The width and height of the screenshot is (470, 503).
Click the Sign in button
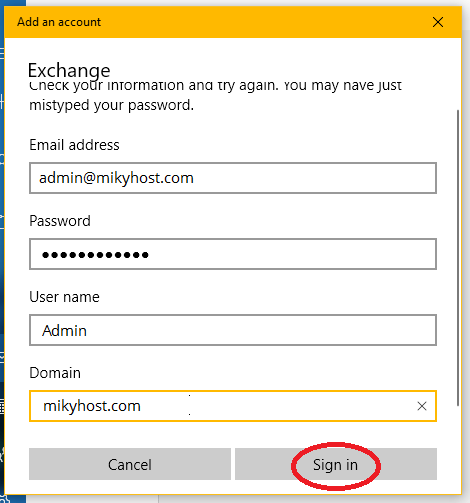coord(336,464)
